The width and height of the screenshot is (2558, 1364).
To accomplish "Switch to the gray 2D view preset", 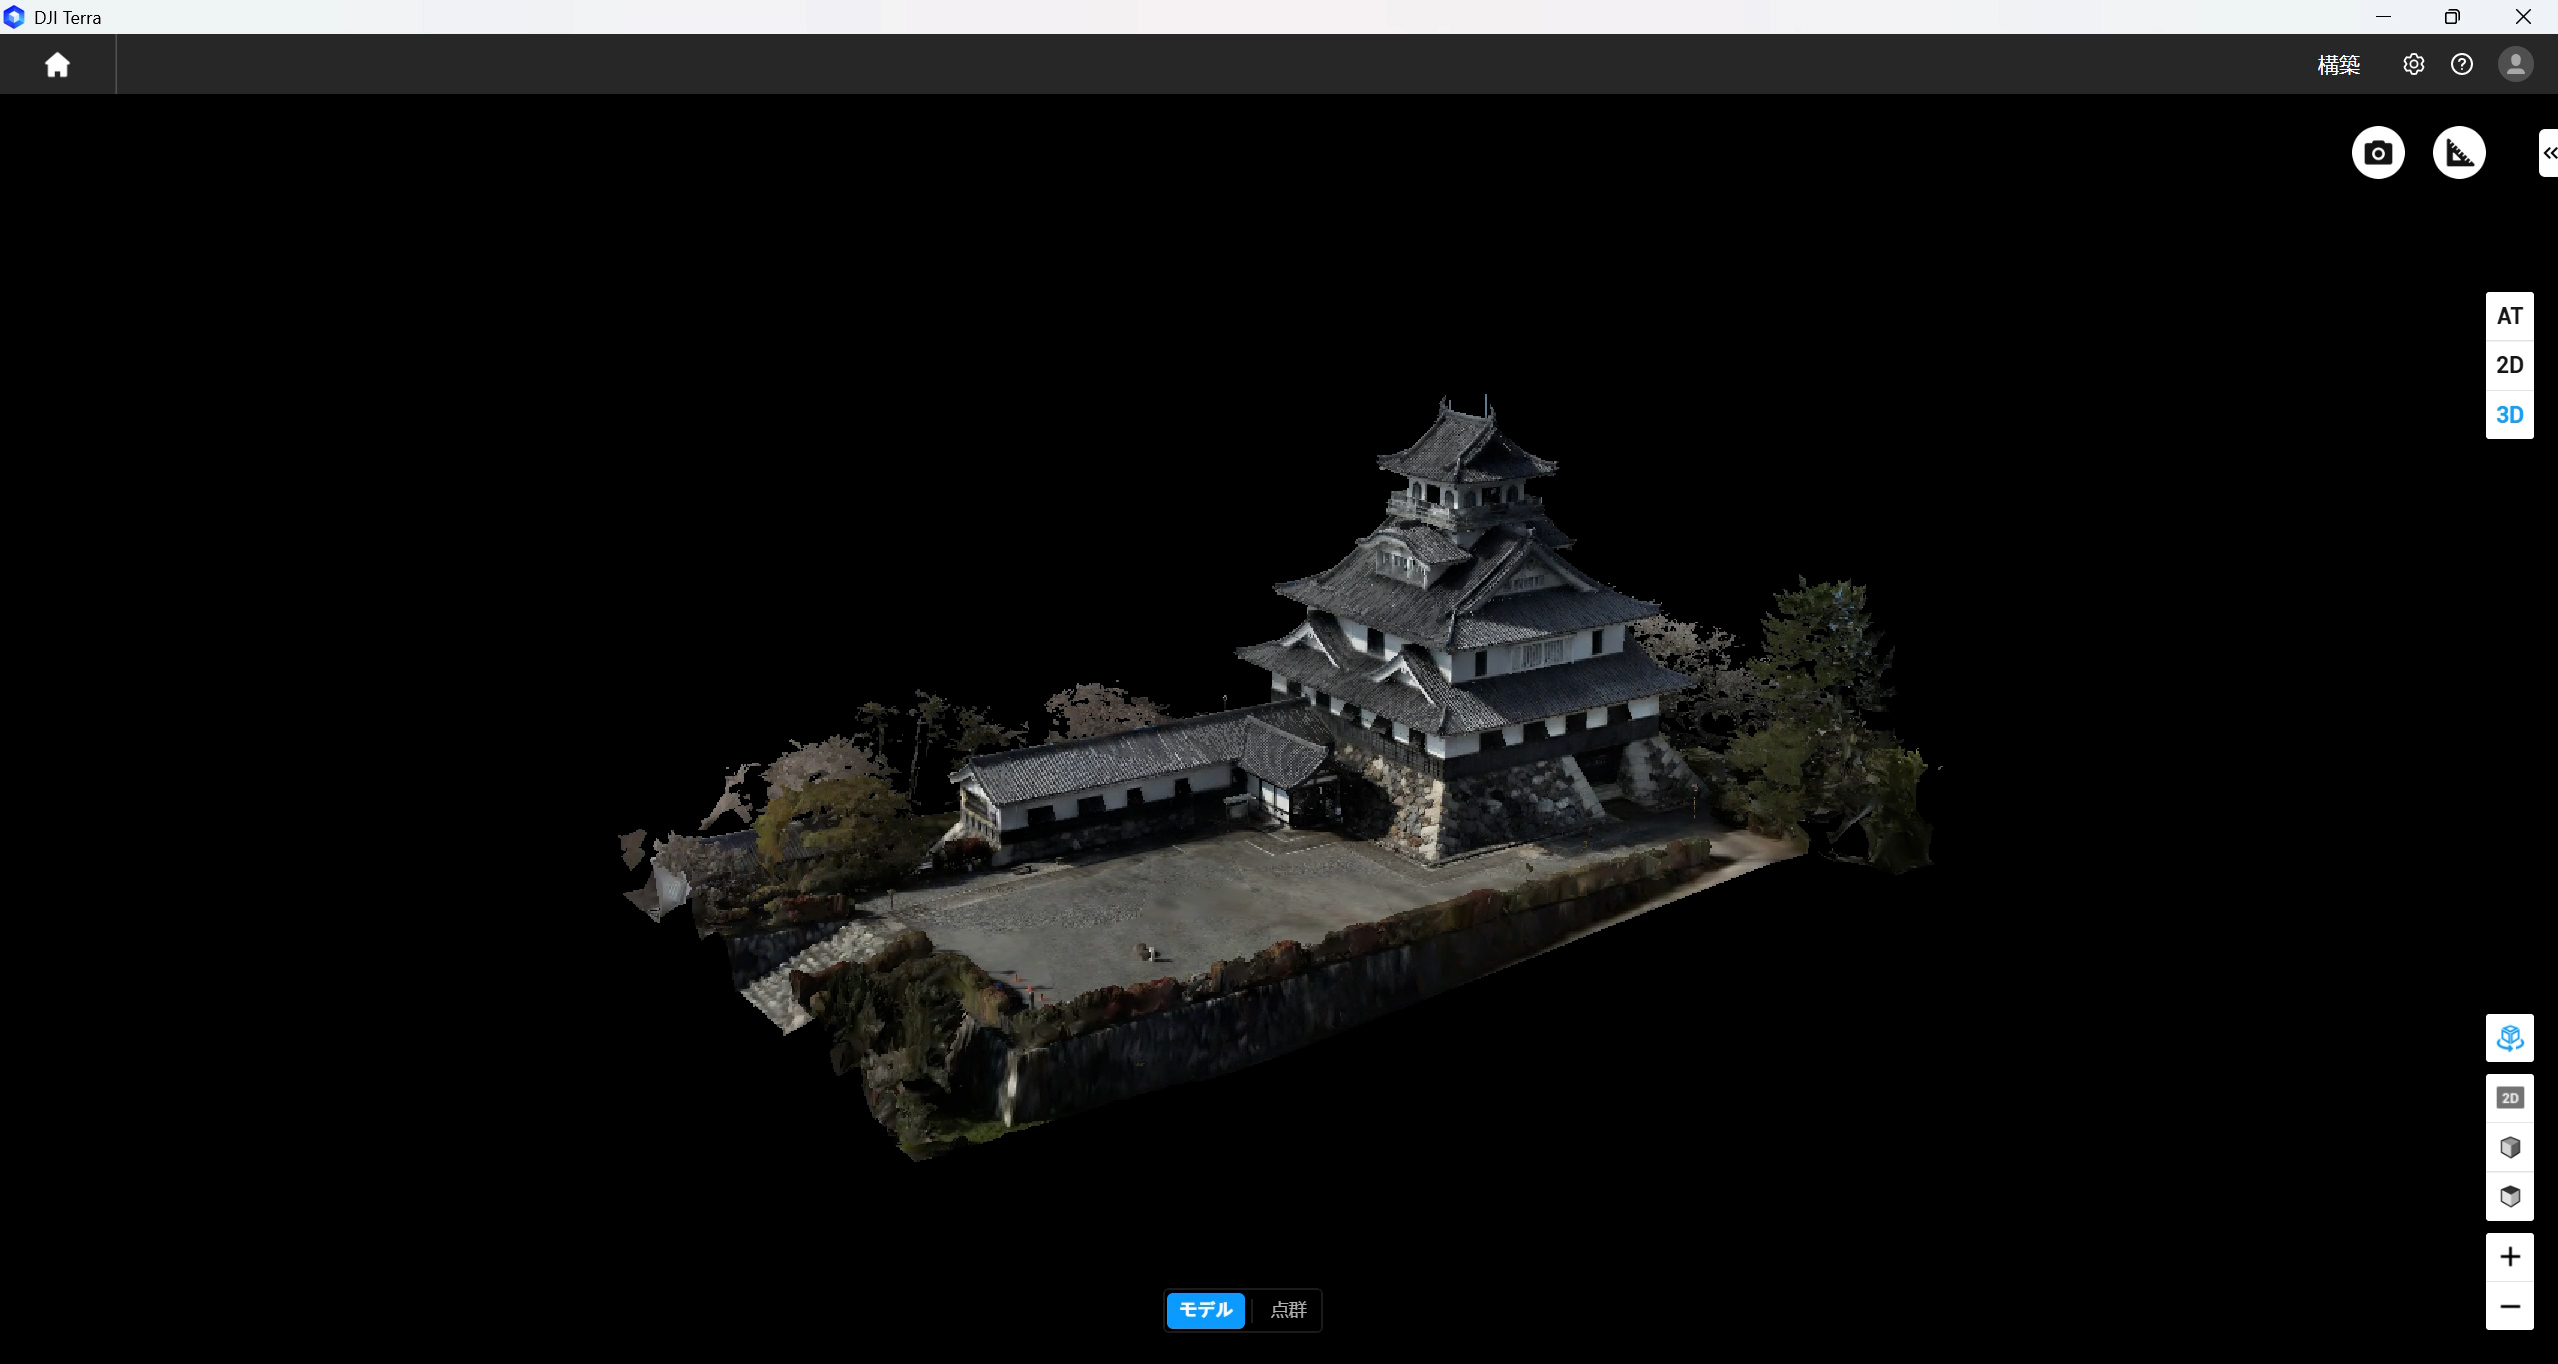I will [x=2509, y=1098].
